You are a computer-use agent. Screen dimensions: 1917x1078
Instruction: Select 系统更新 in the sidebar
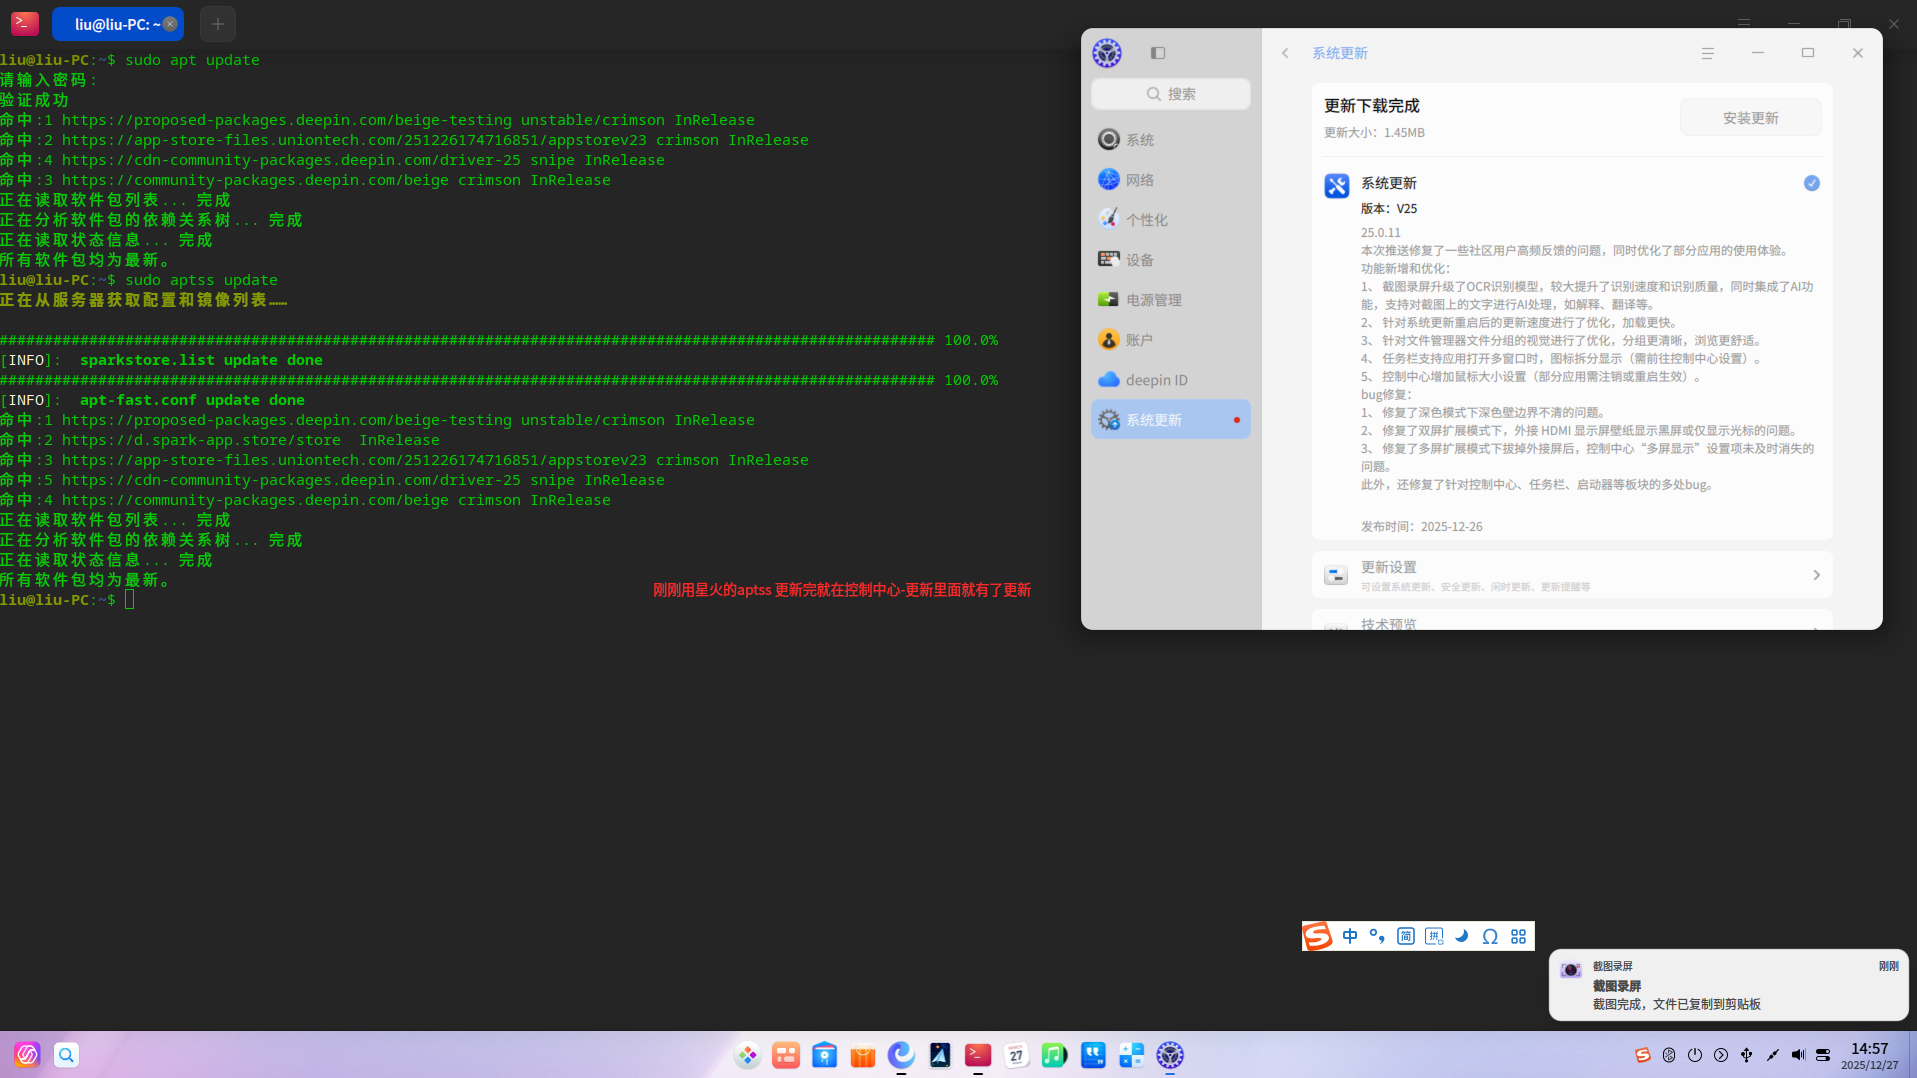tap(1170, 420)
